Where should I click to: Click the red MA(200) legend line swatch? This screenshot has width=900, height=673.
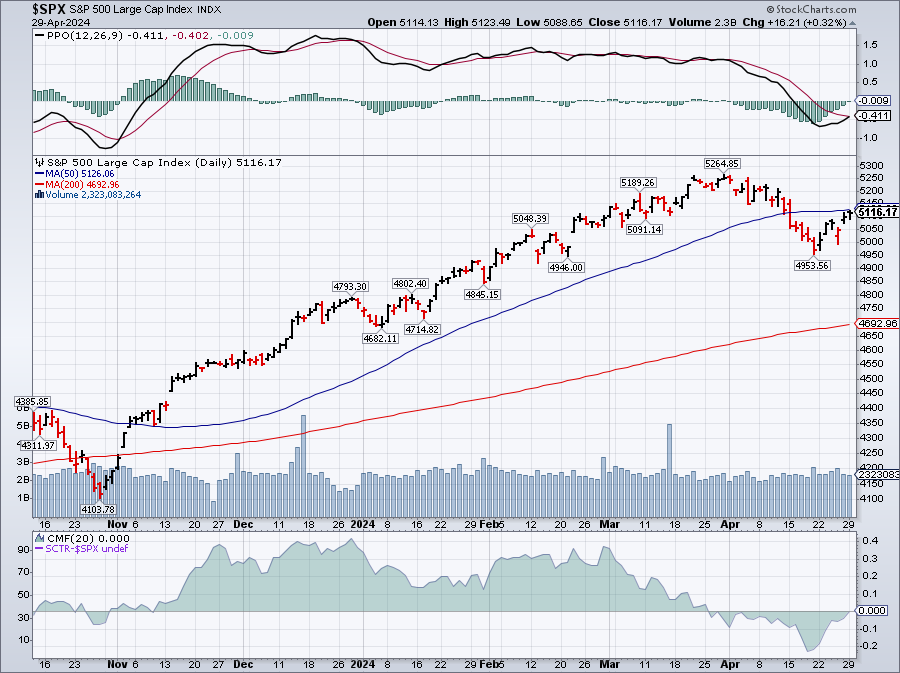(37, 184)
